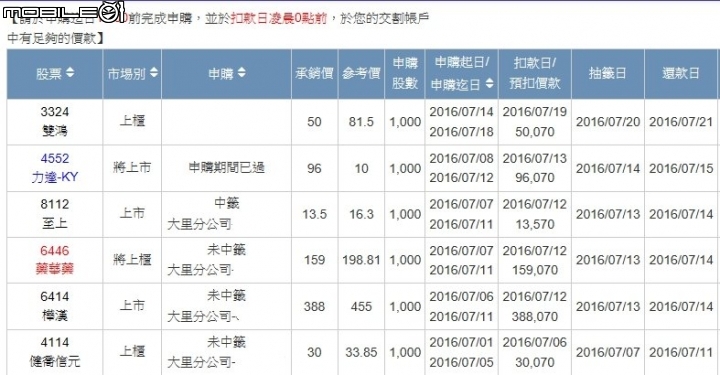Click 上櫃 market cell in 雙鴻 row
This screenshot has height=375, width=720.
(x=132, y=121)
